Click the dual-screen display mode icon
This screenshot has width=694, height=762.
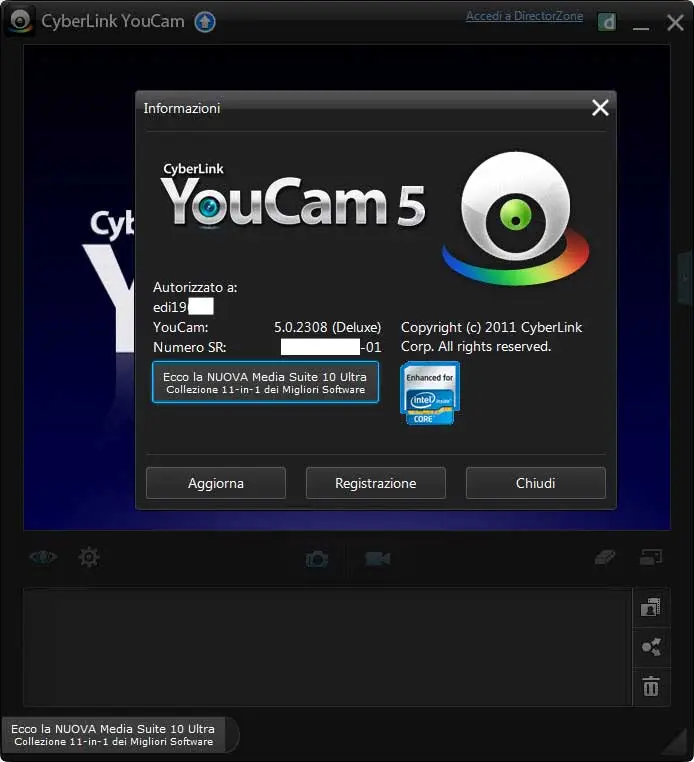coord(651,557)
